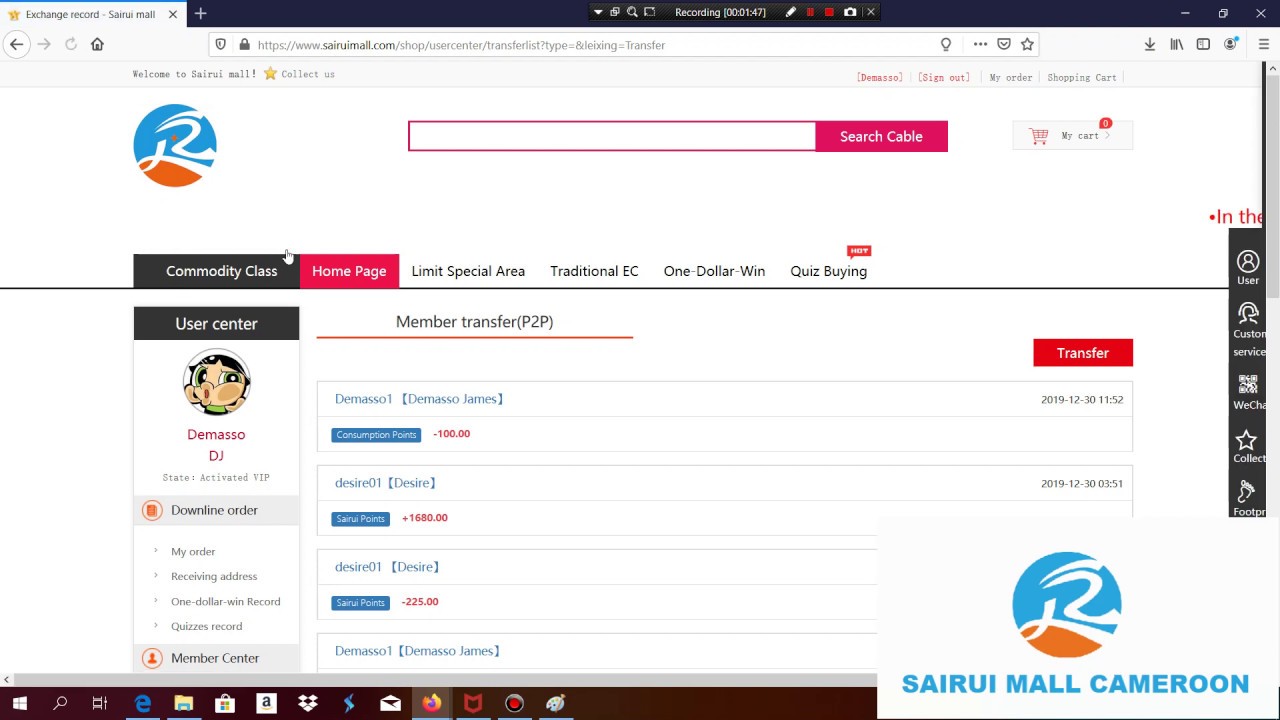1280x720 pixels.
Task: Open the Firefox hamburger menu
Action: (x=1264, y=44)
